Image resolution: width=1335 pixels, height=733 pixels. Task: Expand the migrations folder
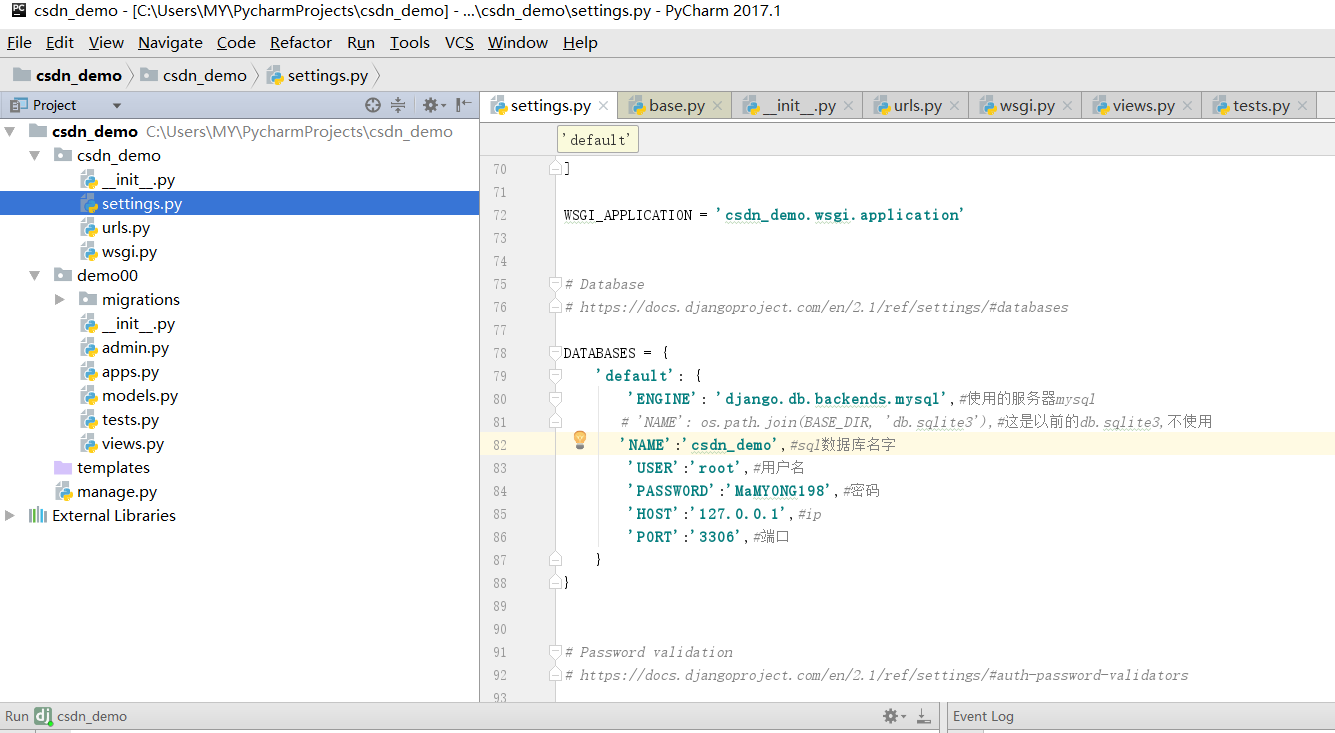(x=60, y=299)
